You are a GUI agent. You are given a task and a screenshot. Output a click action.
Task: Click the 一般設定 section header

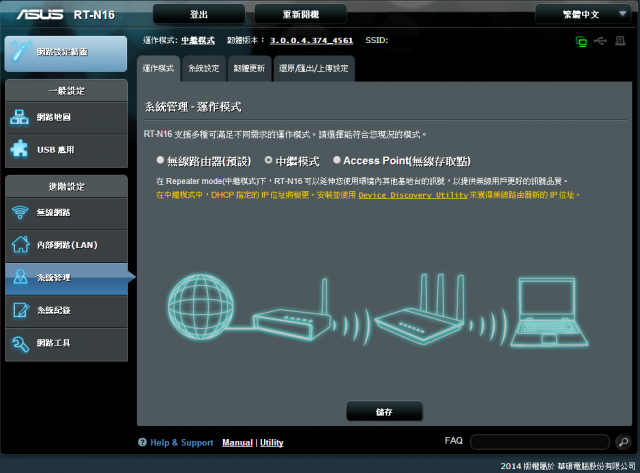pyautogui.click(x=67, y=91)
